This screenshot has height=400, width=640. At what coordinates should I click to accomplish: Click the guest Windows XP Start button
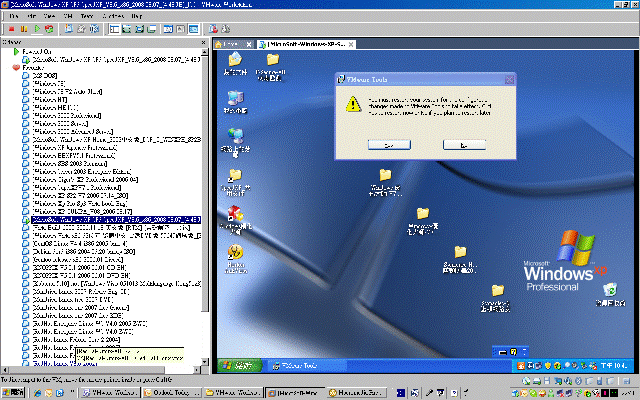tap(241, 367)
